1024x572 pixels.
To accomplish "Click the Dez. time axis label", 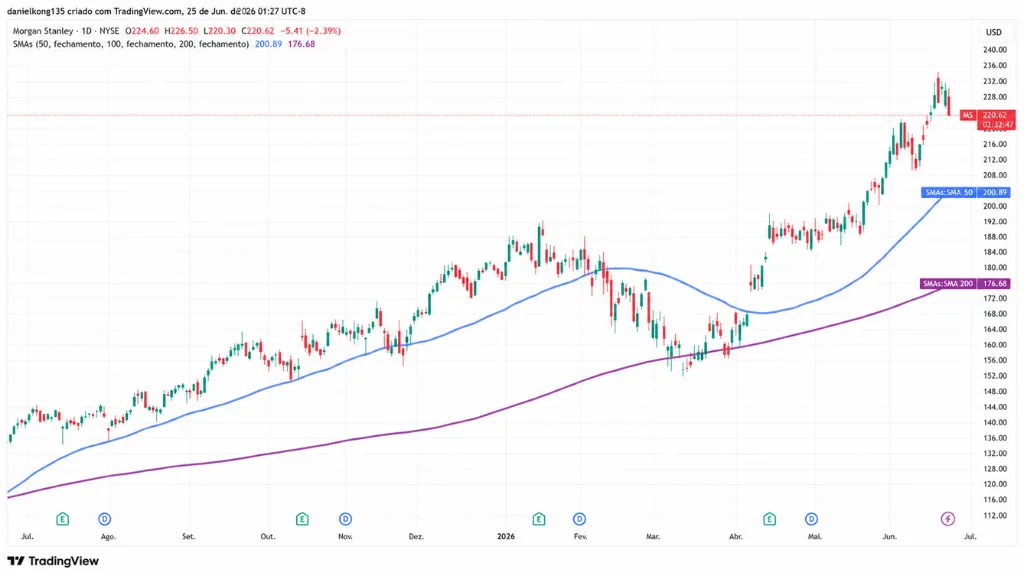I will click(416, 537).
